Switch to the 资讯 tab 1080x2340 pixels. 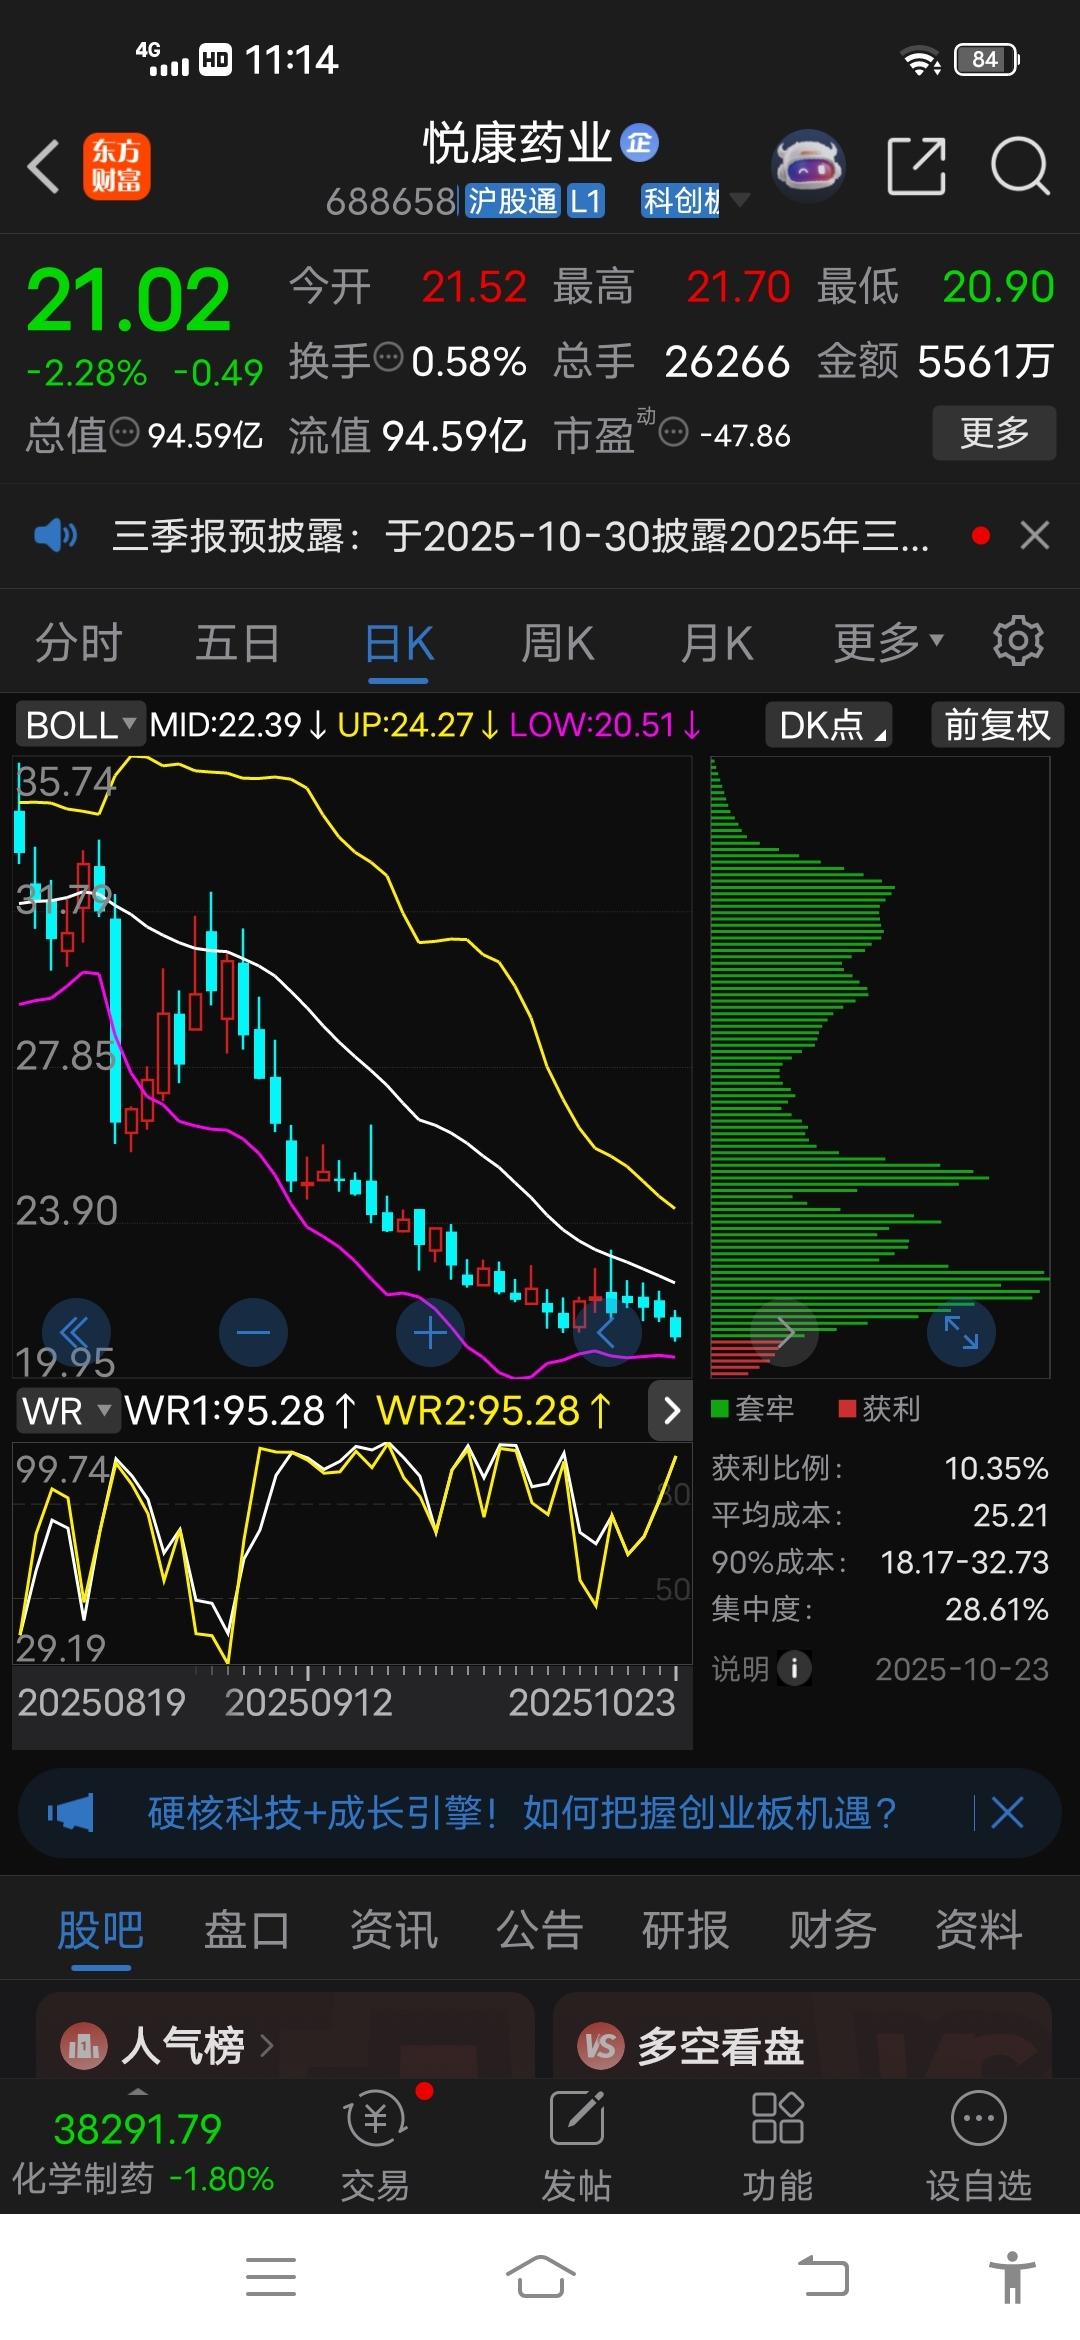(393, 1930)
